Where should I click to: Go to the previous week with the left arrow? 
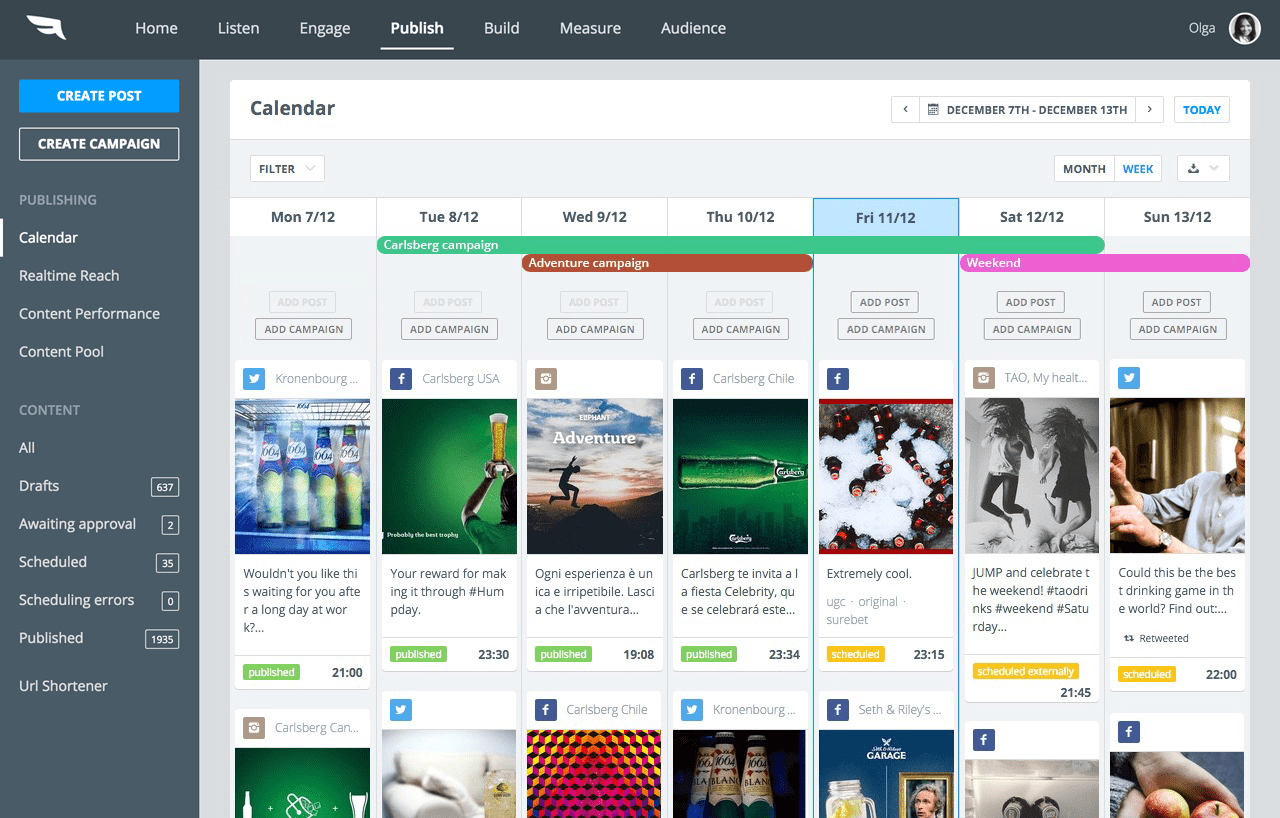click(905, 110)
